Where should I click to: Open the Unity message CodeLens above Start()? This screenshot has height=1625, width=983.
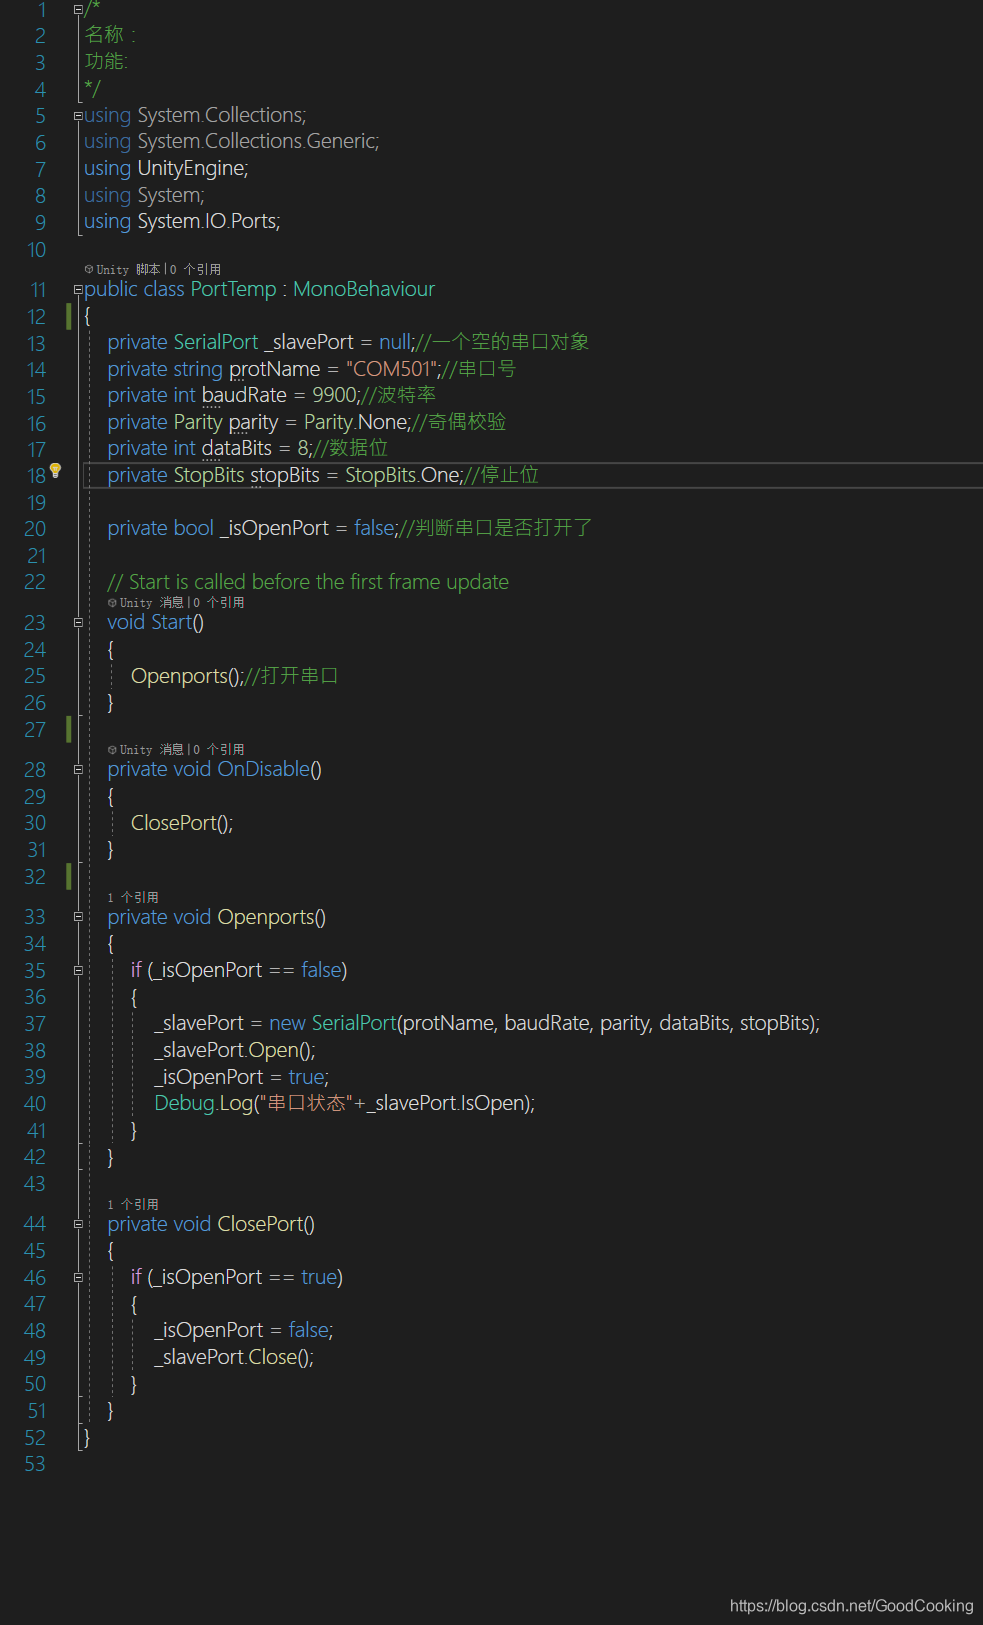coord(176,602)
